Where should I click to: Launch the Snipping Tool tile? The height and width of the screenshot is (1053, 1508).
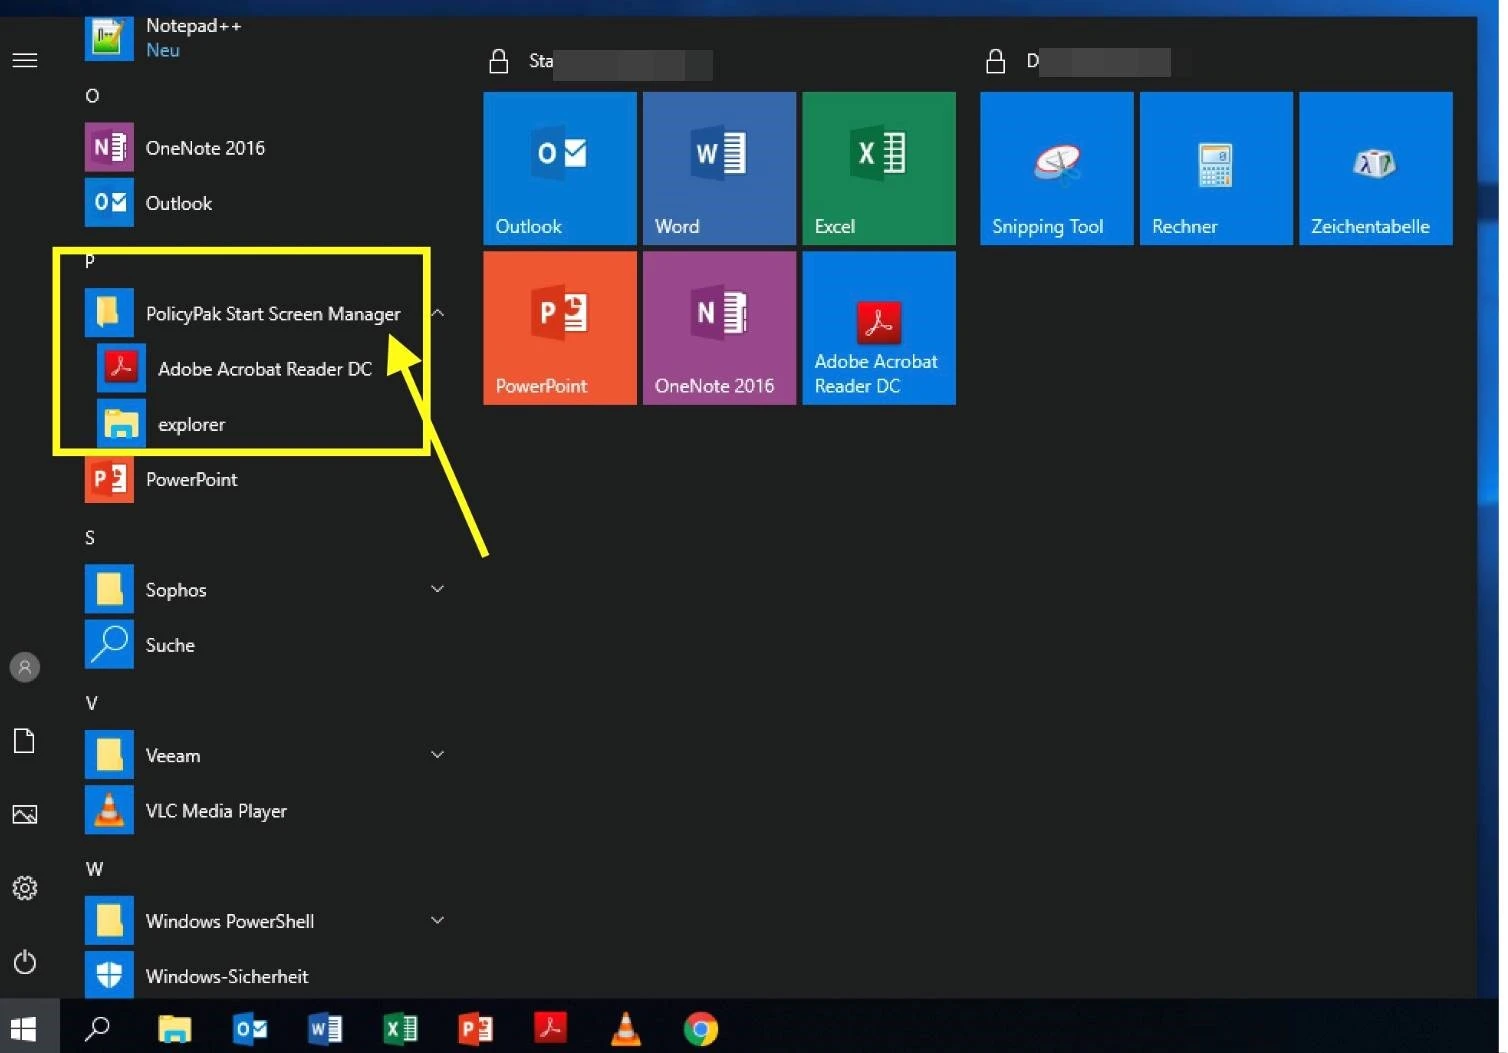(1056, 168)
